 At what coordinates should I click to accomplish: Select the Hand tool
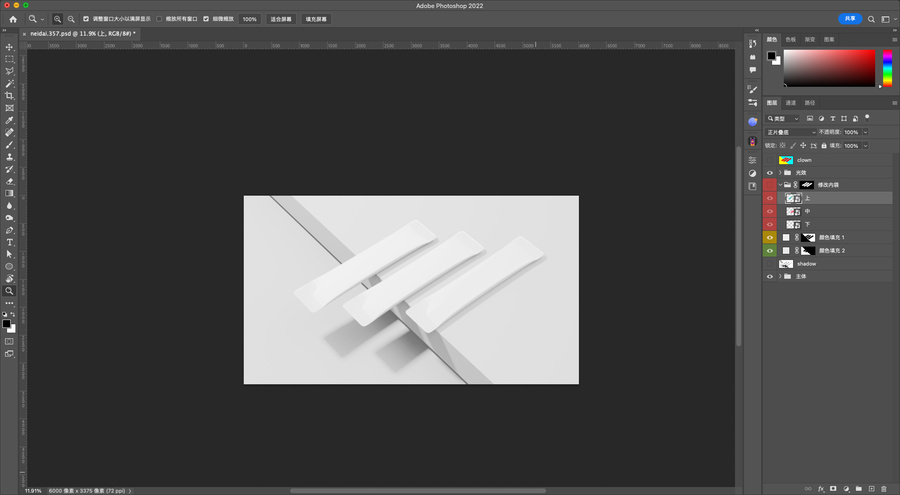point(9,279)
